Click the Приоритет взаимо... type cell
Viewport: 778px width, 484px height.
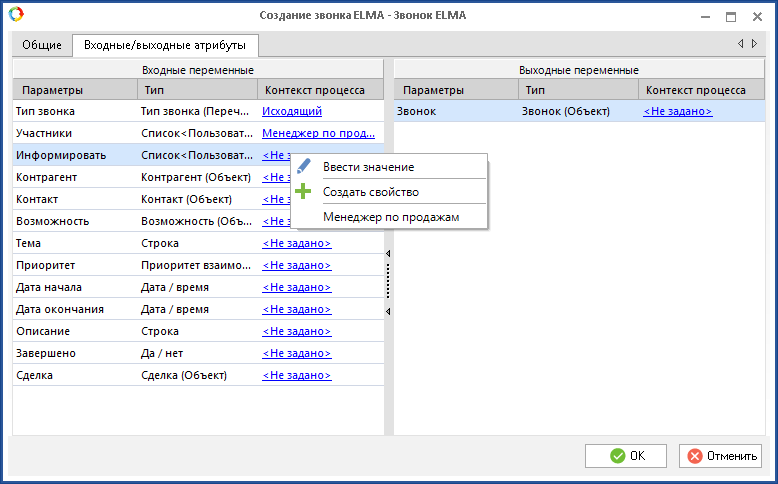(x=196, y=265)
